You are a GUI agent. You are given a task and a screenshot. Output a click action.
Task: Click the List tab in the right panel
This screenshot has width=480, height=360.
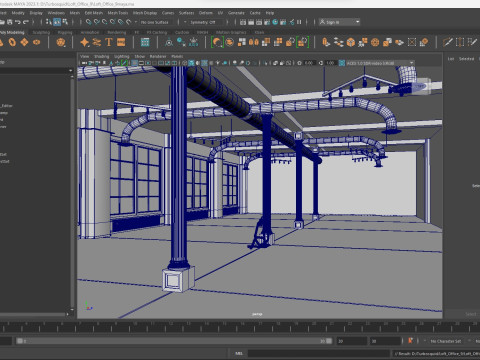click(451, 59)
